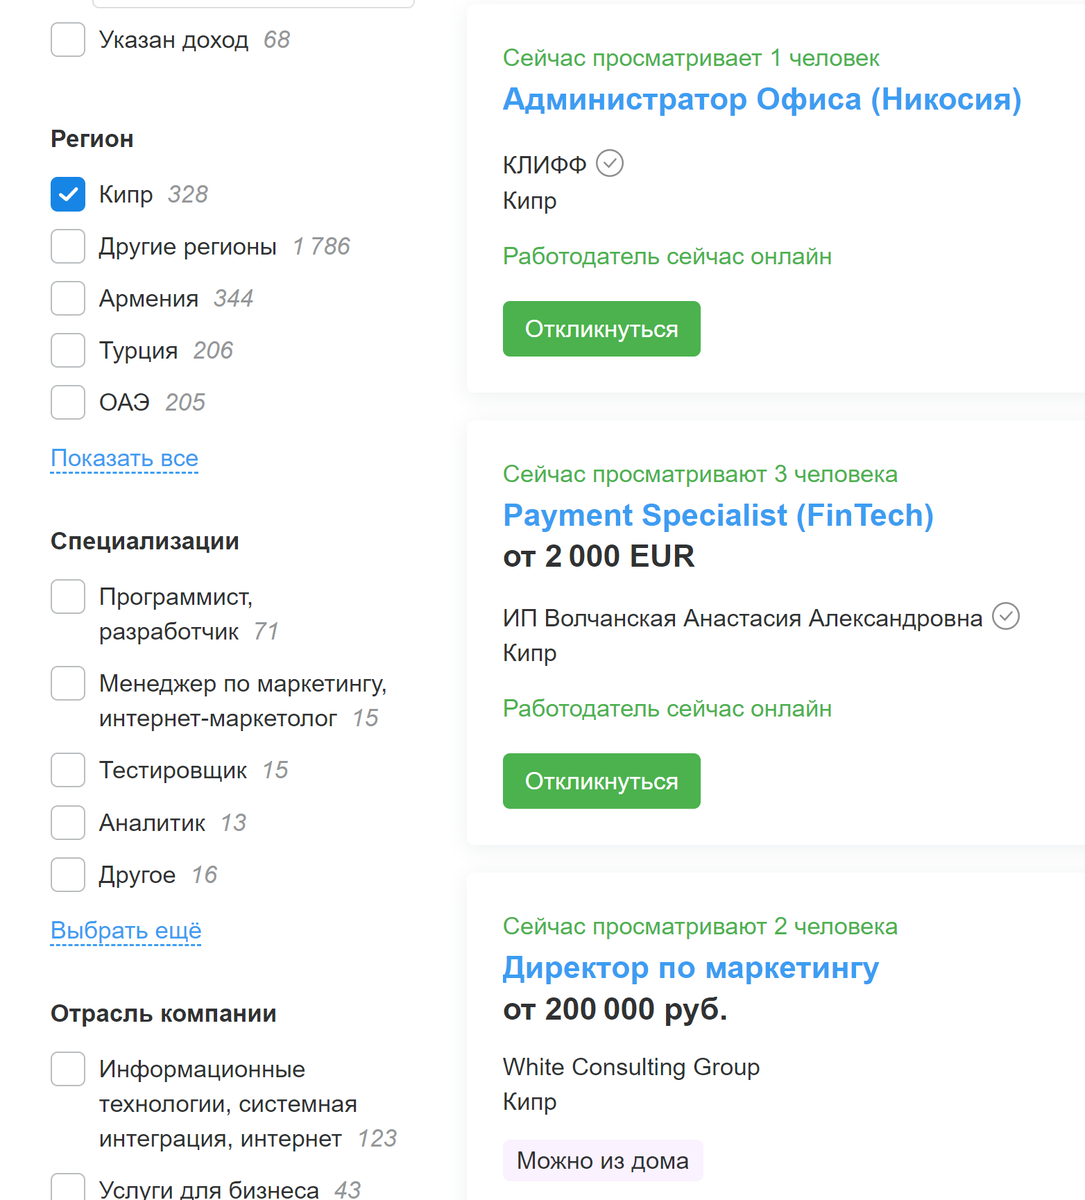The width and height of the screenshot is (1085, 1200).
Task: Enable the Тестировщик specialization filter
Action: 67,770
